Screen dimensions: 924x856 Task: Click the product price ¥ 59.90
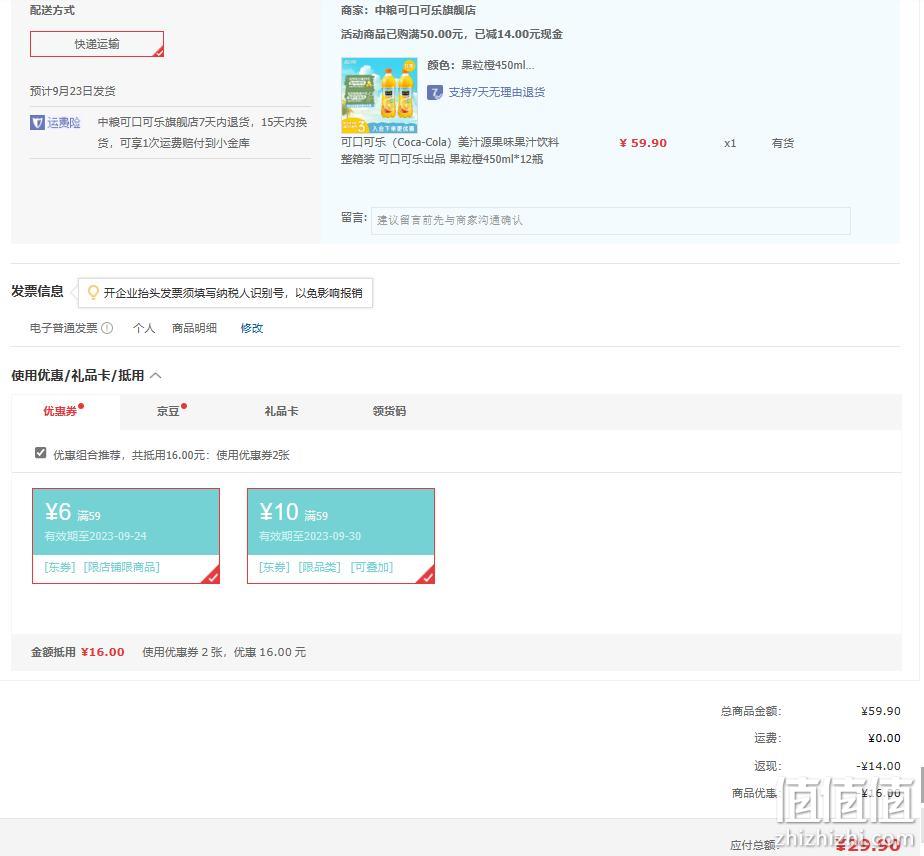[643, 143]
